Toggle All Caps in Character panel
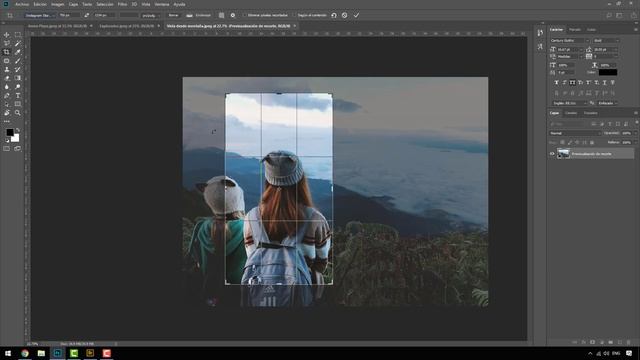 coord(572,82)
